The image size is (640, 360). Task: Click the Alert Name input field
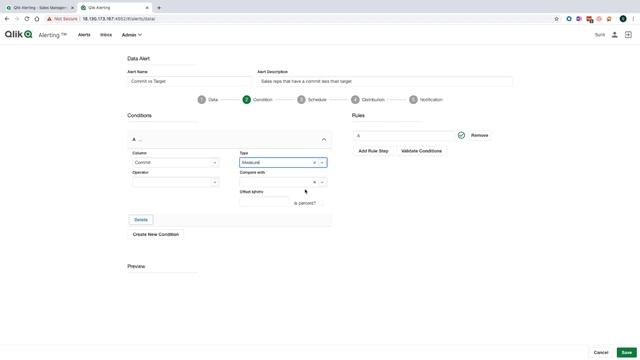[189, 81]
